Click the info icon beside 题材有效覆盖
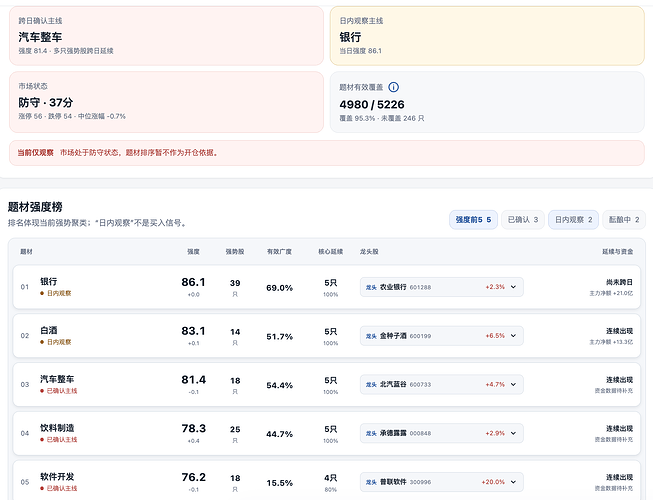Screen dimensions: 653x500 coord(393,87)
